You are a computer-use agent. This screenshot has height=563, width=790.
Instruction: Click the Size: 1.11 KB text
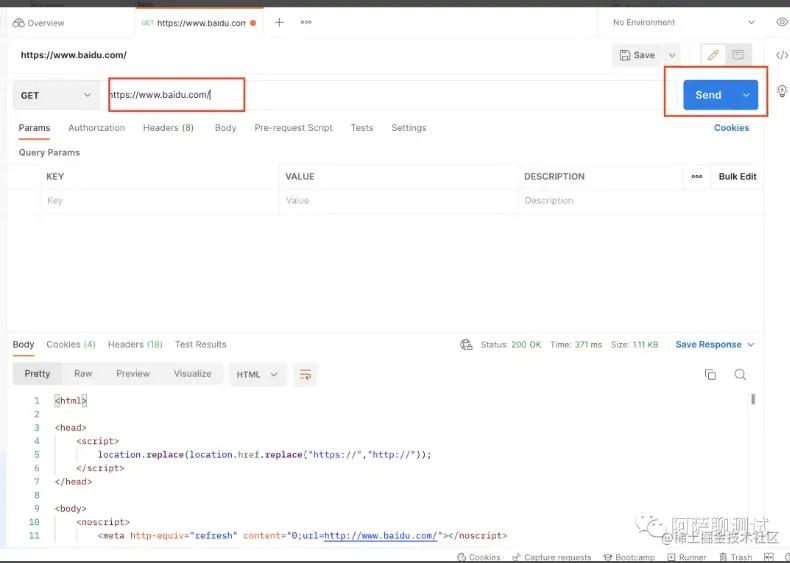tap(634, 345)
